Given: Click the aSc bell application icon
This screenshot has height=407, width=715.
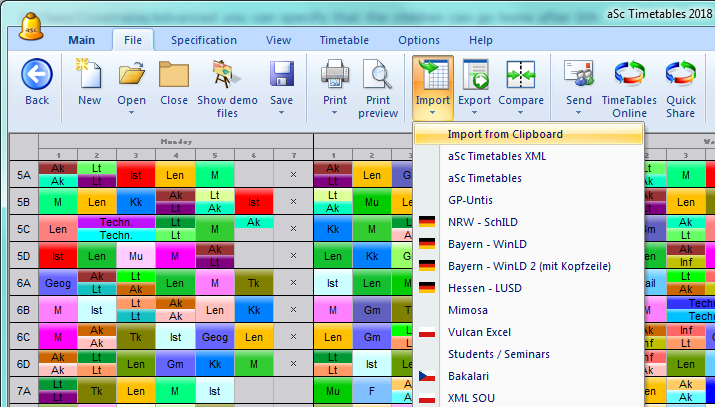Looking at the screenshot, I should (x=31, y=26).
